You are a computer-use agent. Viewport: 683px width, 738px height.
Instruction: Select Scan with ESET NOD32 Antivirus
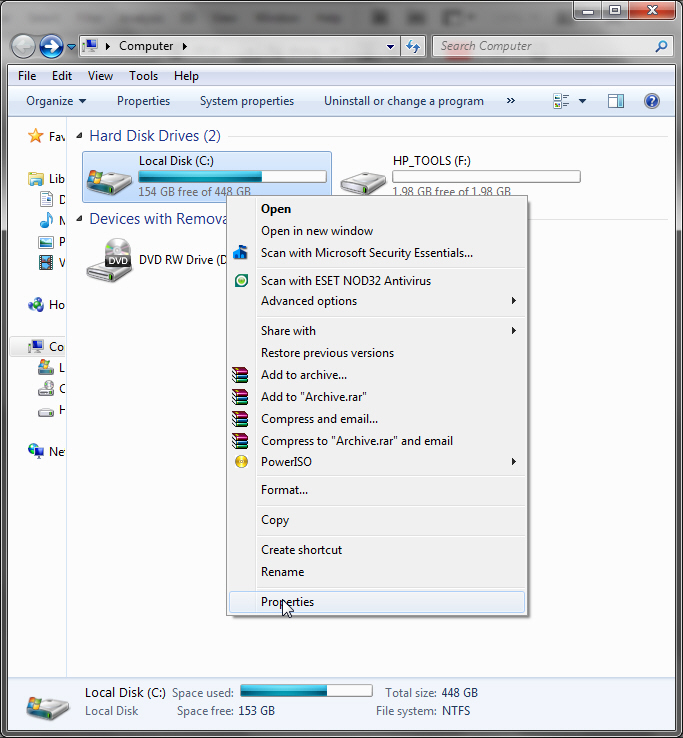tap(345, 281)
